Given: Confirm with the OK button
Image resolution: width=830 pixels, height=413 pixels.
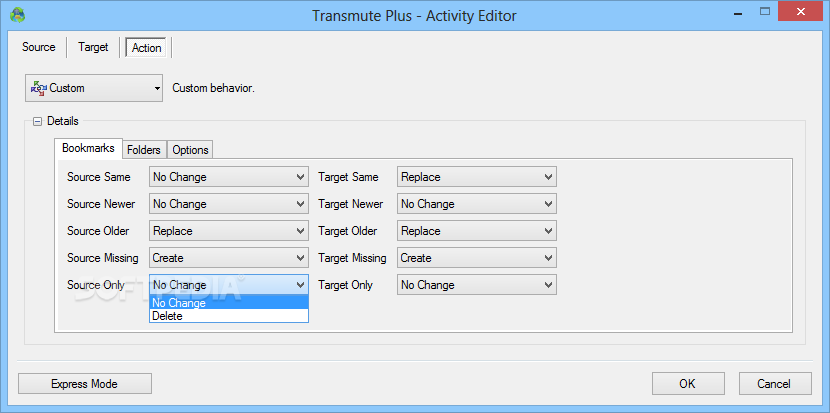Looking at the screenshot, I should tap(688, 384).
